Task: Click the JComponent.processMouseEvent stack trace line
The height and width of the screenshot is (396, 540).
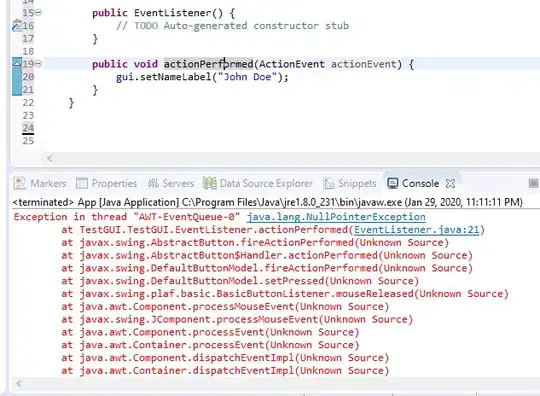Action: pos(237,319)
